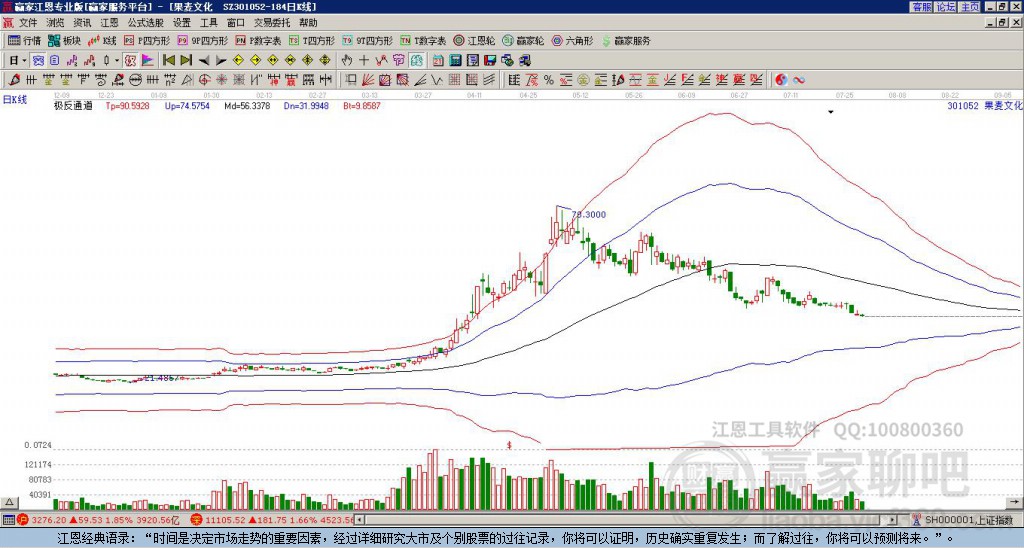
Task: Open the 江恩 menu
Action: coord(110,23)
